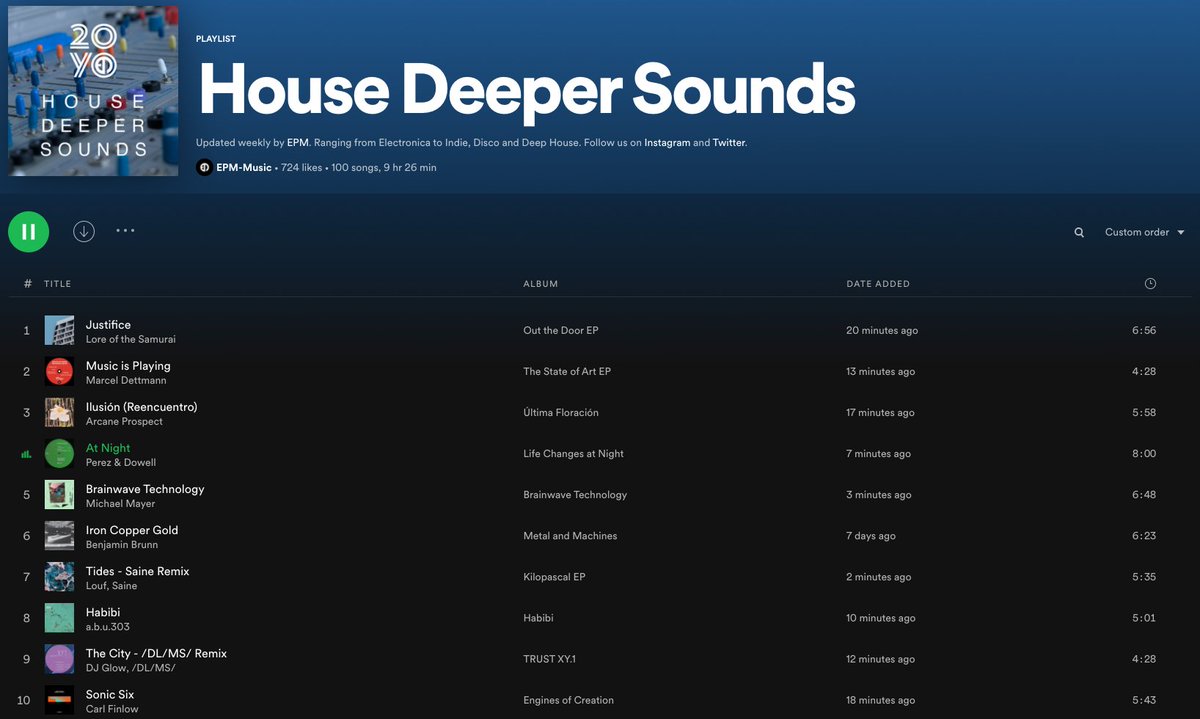The image size is (1200, 719).
Task: Open the Twitter link in the description
Action: coord(729,143)
